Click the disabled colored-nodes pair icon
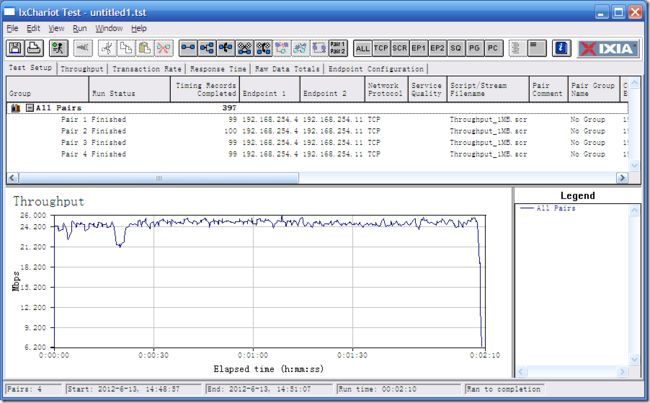Image resolution: width=650 pixels, height=403 pixels. click(282, 48)
